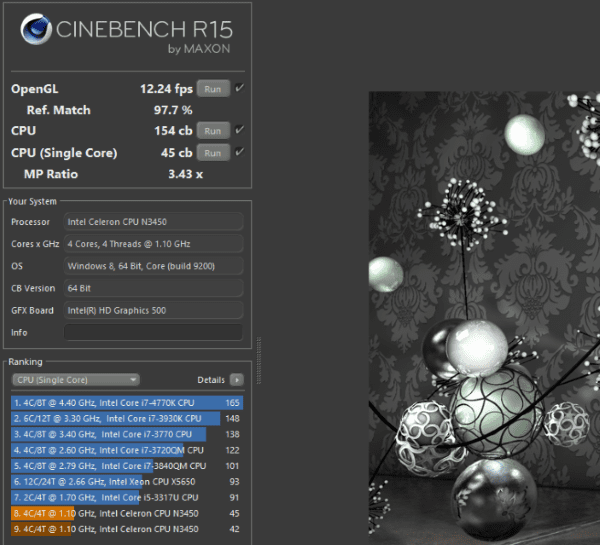The height and width of the screenshot is (545, 600).
Task: Toggle the CPU test checkbox
Action: coord(240,130)
